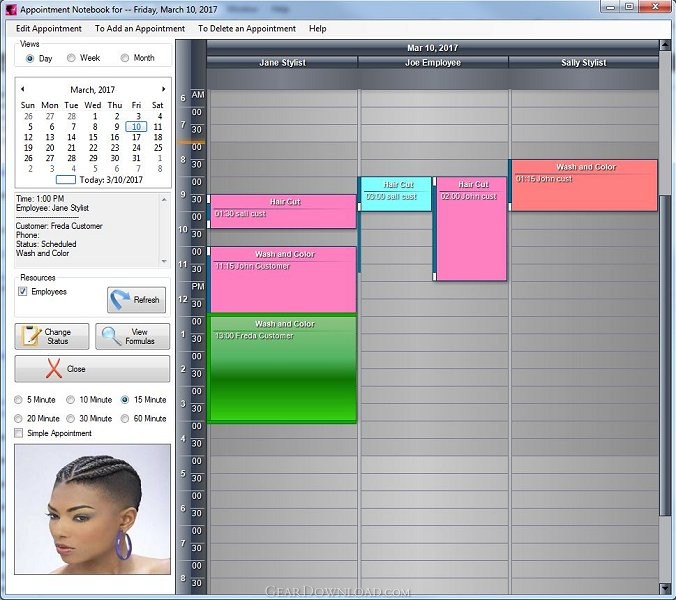This screenshot has width=676, height=600.
Task: Select the Week view radio button
Action: [71, 58]
